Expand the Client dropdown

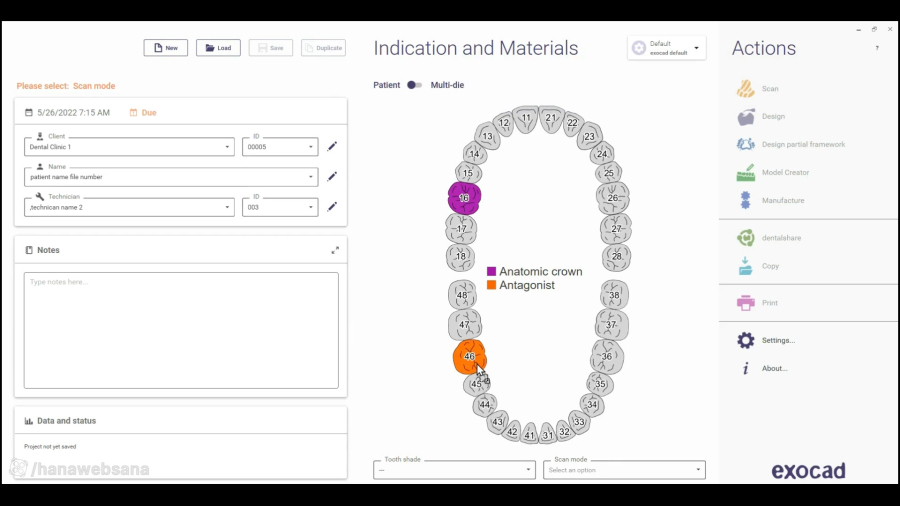pos(227,147)
